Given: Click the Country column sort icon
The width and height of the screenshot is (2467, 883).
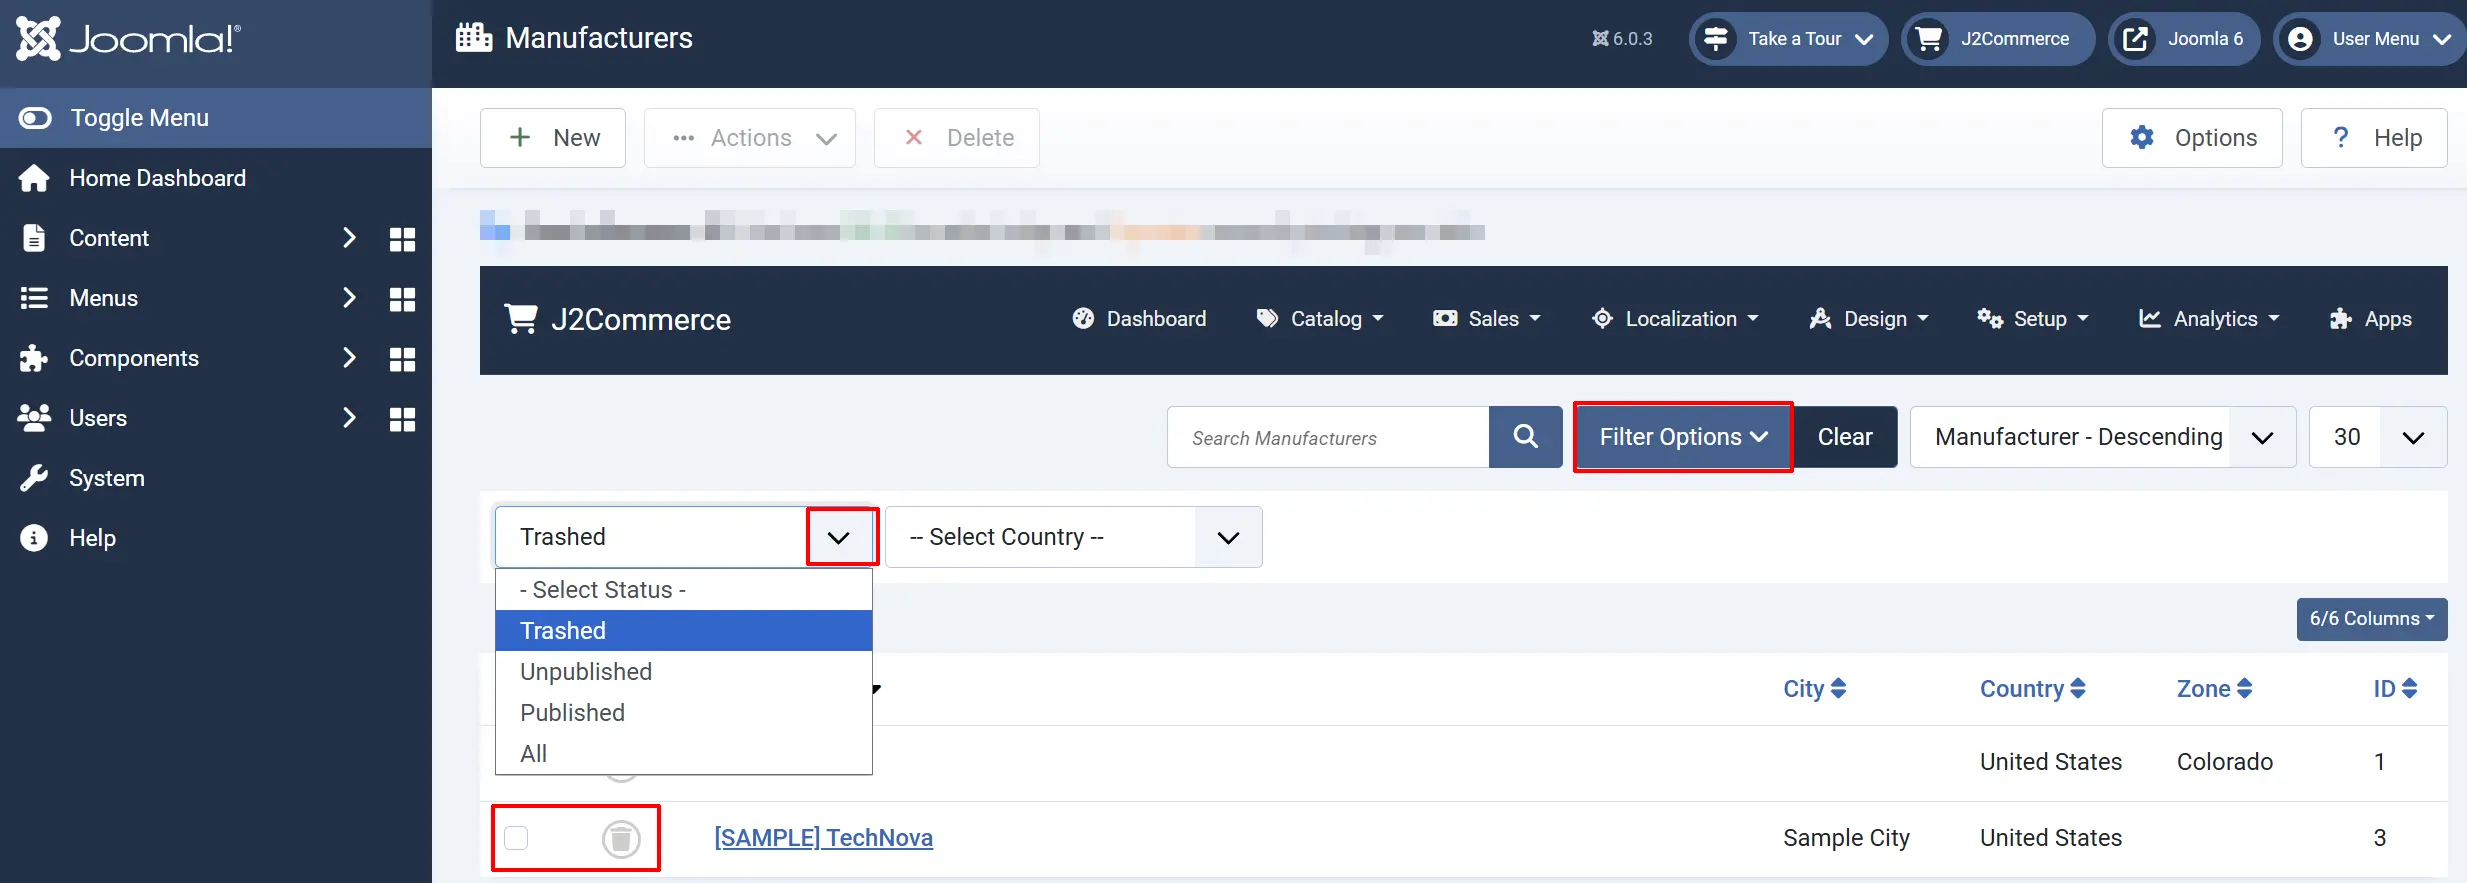Looking at the screenshot, I should pos(2078,689).
